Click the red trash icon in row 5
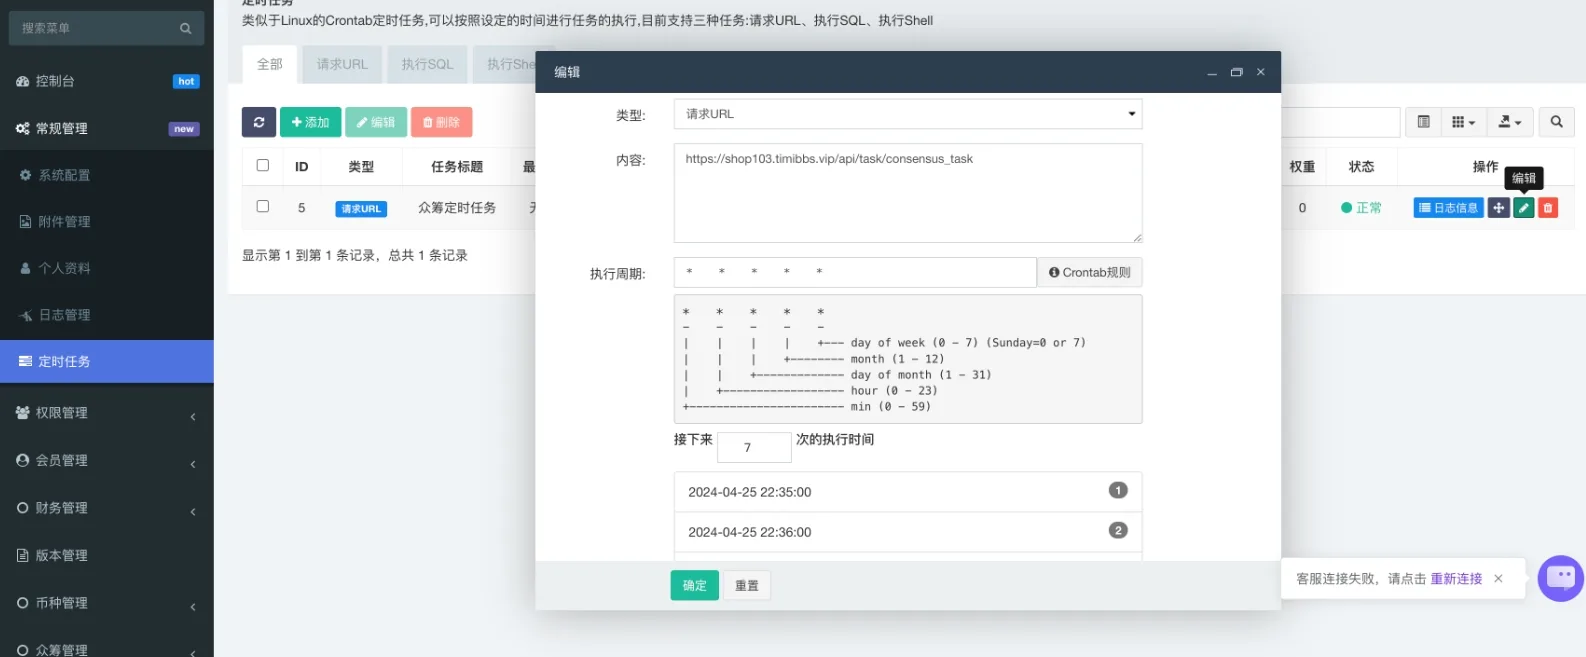This screenshot has width=1586, height=657. 1547,208
